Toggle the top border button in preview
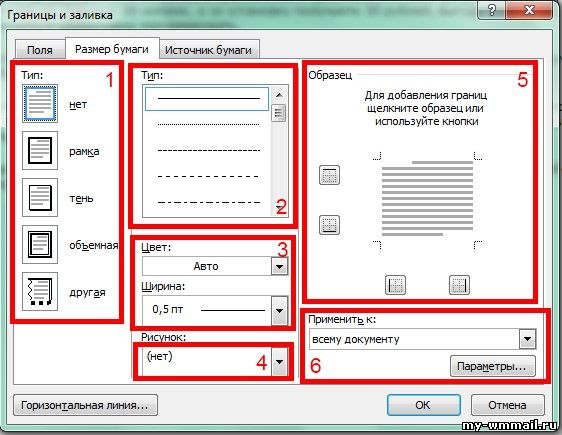Image resolution: width=562 pixels, height=435 pixels. point(329,175)
